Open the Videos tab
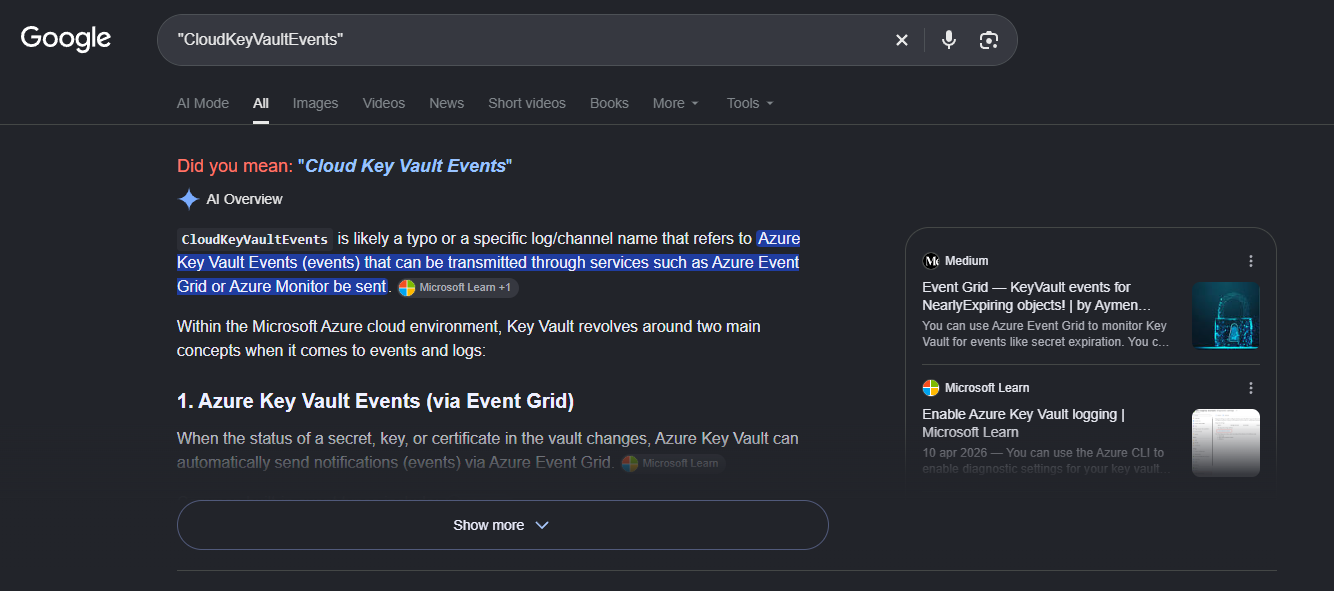Viewport: 1334px width, 591px height. point(384,103)
